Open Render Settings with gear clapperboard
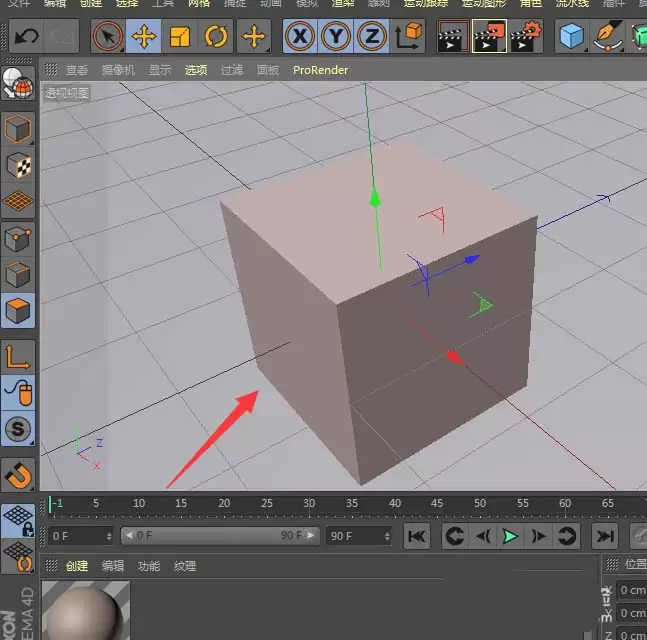 tap(525, 36)
